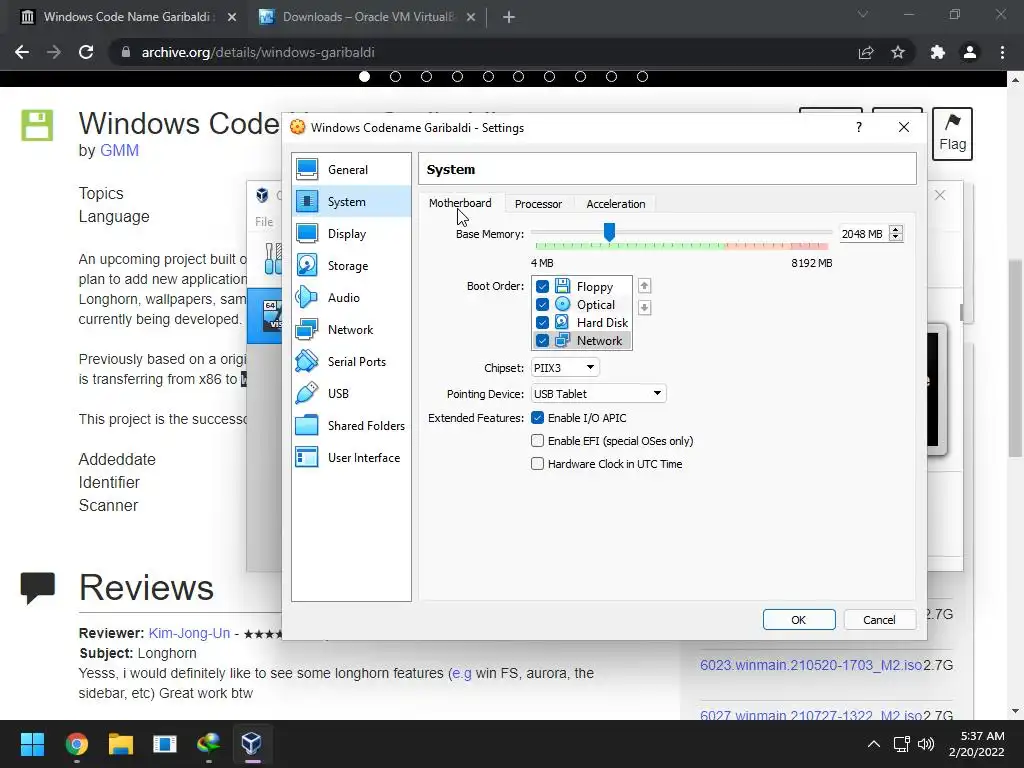Image resolution: width=1024 pixels, height=768 pixels.
Task: Open the Network settings category
Action: [351, 330]
